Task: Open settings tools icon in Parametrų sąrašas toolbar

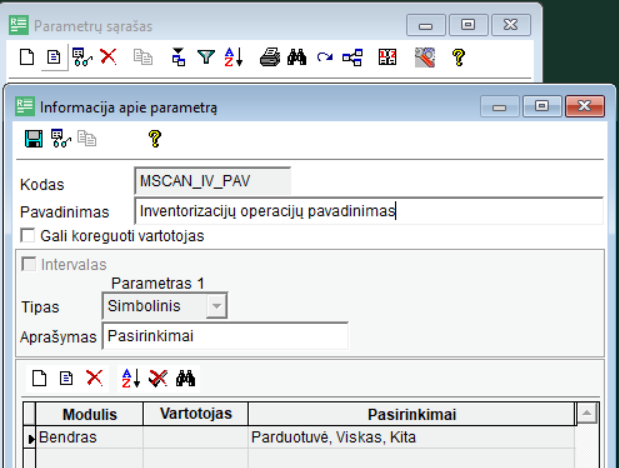Action: pyautogui.click(x=425, y=57)
